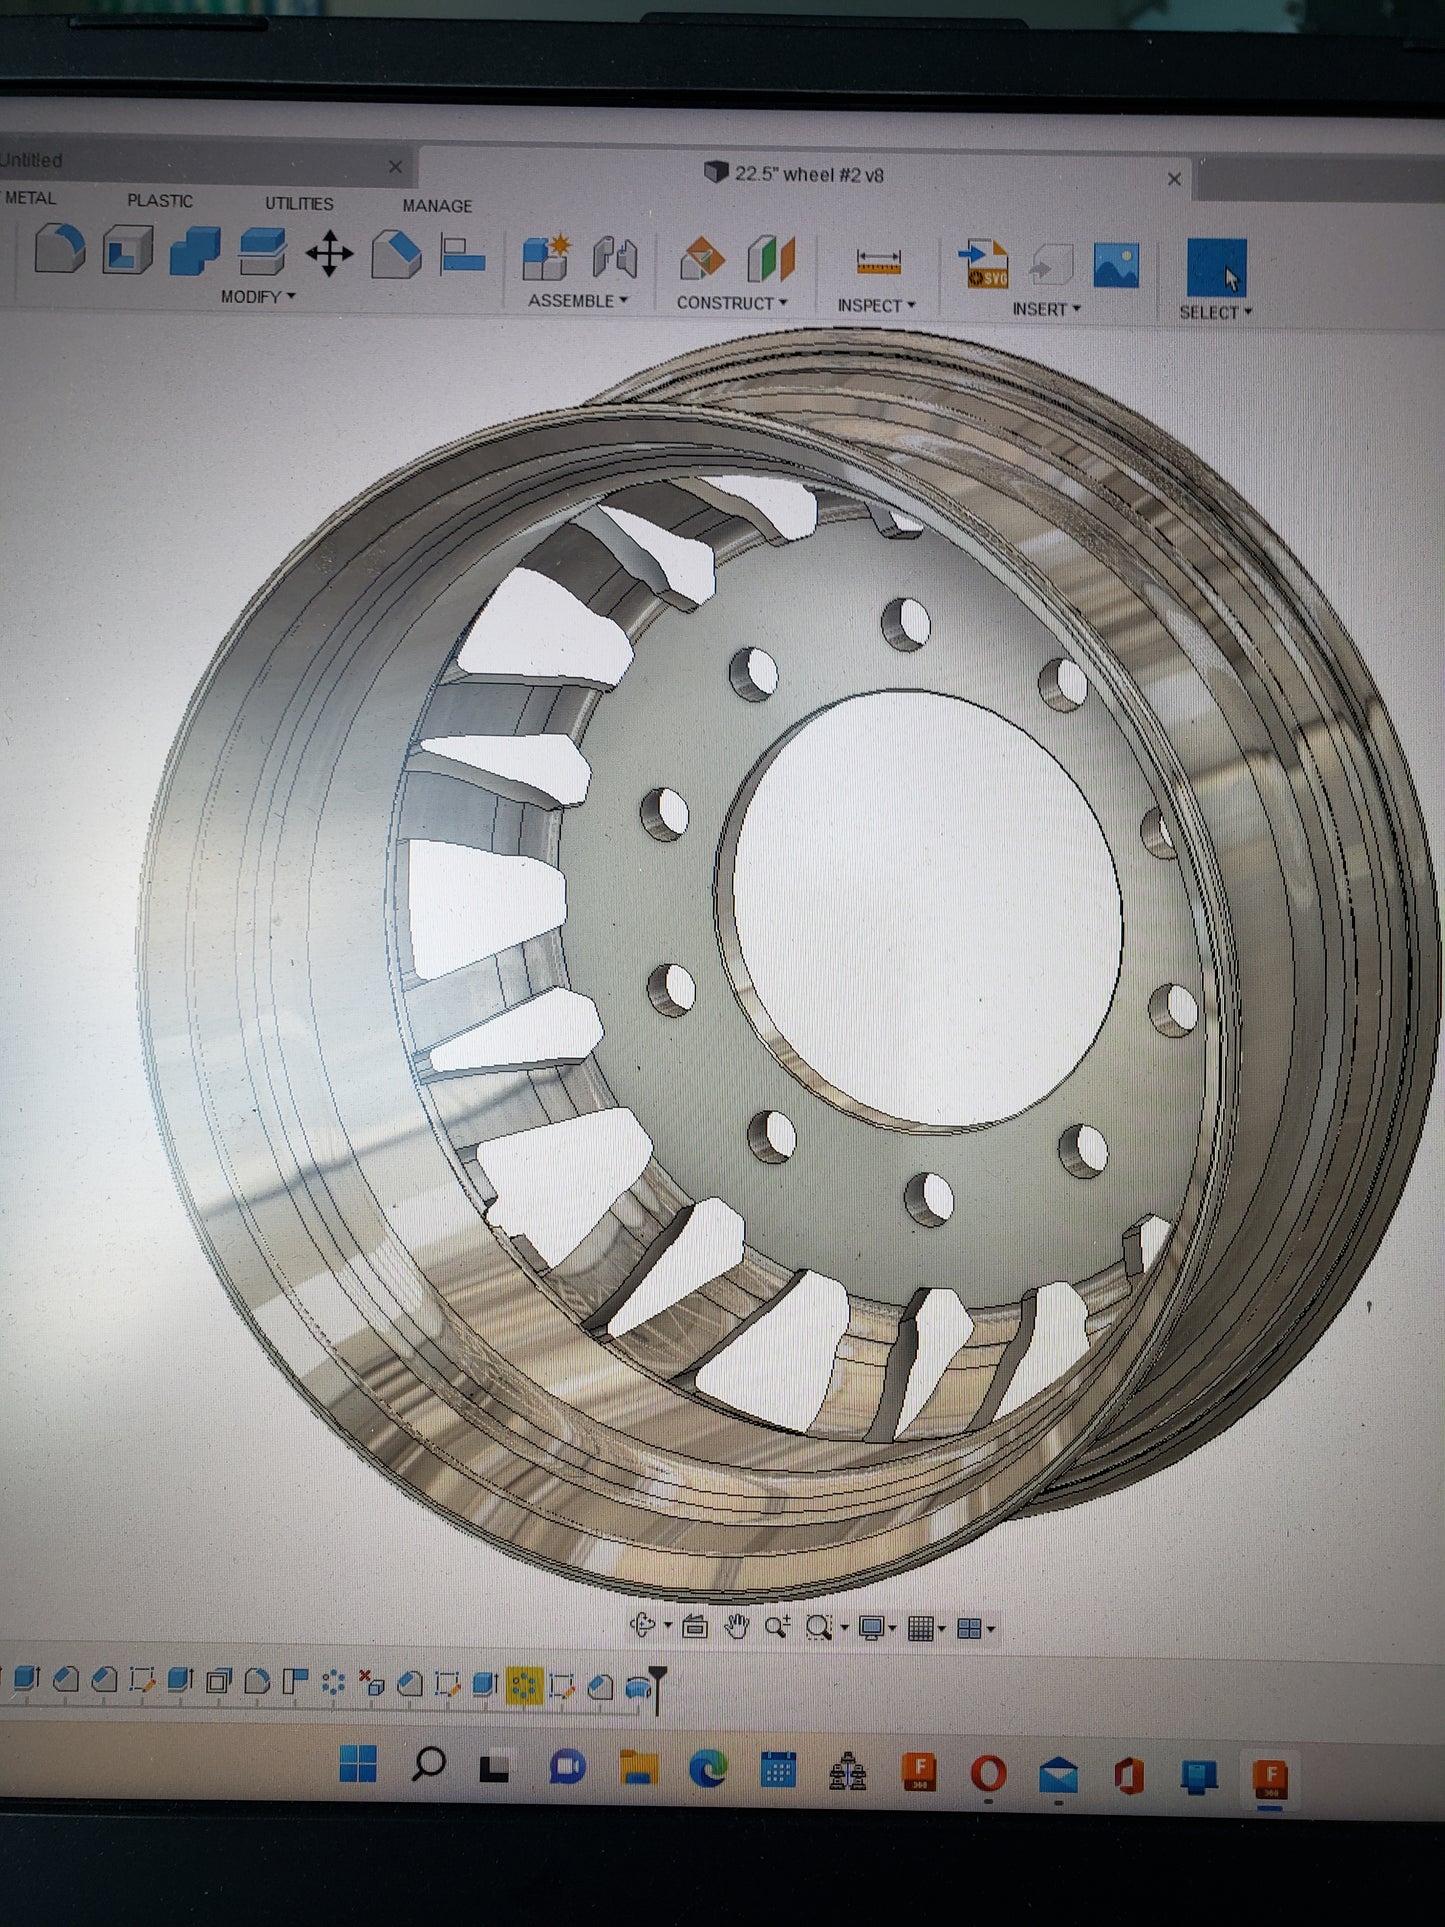
Task: Choose the Offset Plane construct tool
Action: point(702,259)
